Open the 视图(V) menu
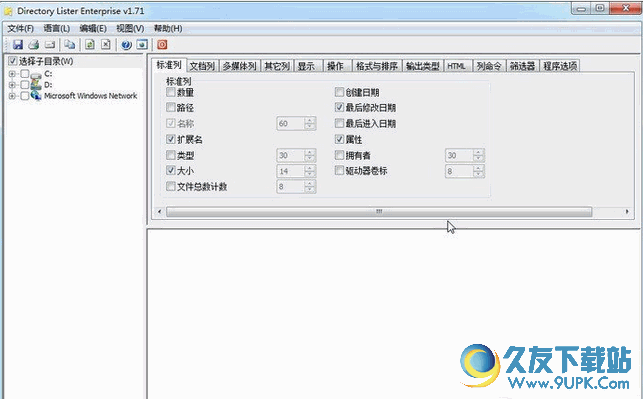Viewport: 643px width, 399px height. point(130,28)
